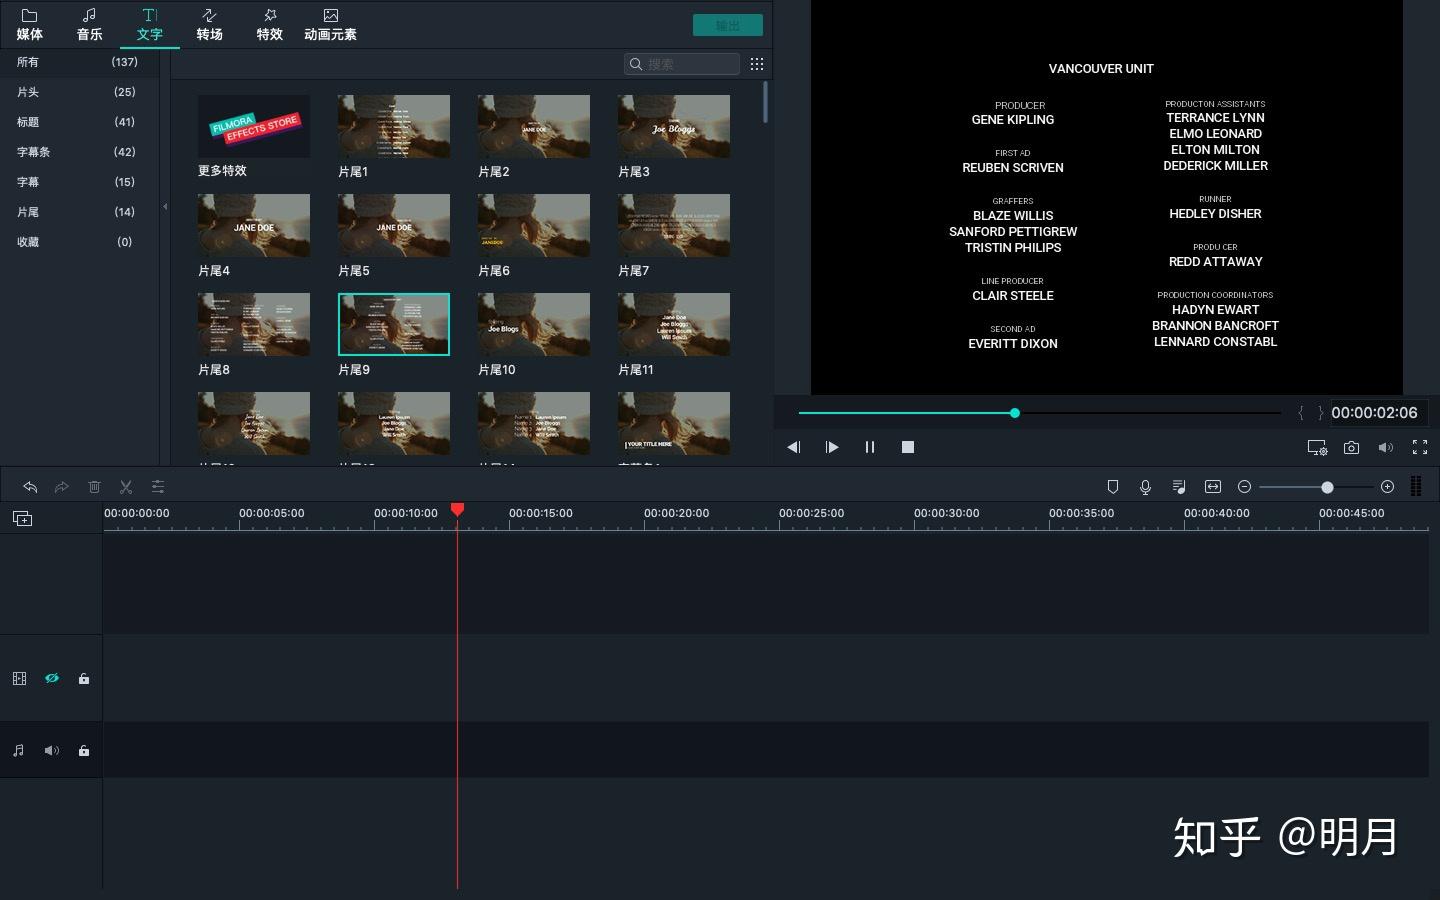Toggle the audio track lock
This screenshot has height=900, width=1440.
click(84, 750)
